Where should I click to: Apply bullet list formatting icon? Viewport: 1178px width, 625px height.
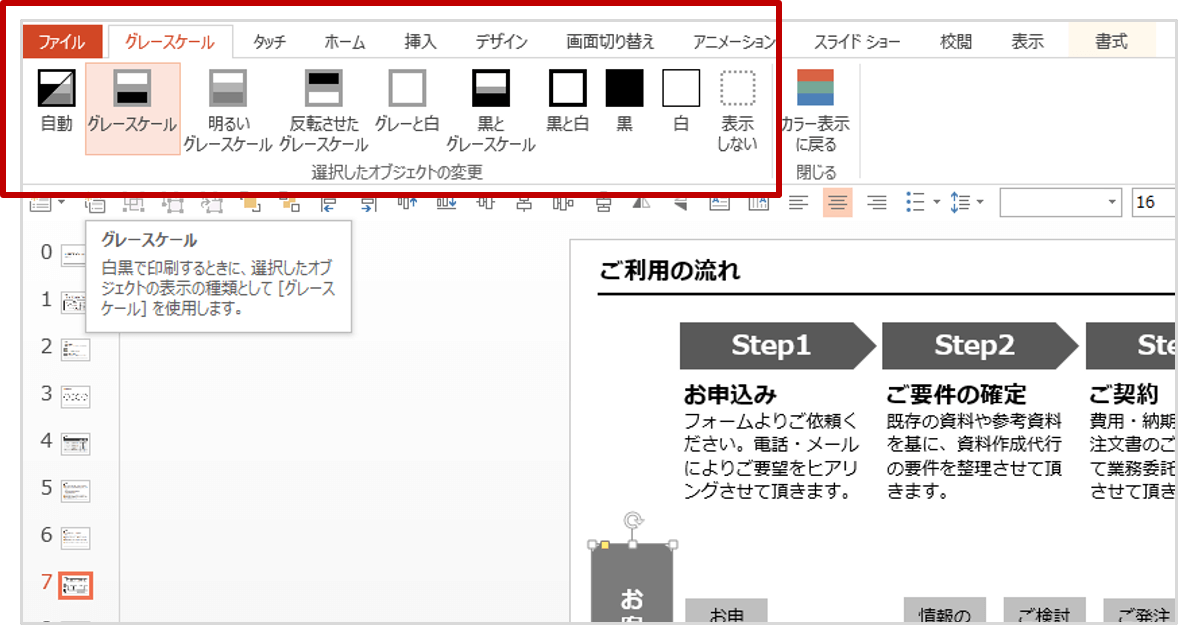tap(915, 203)
